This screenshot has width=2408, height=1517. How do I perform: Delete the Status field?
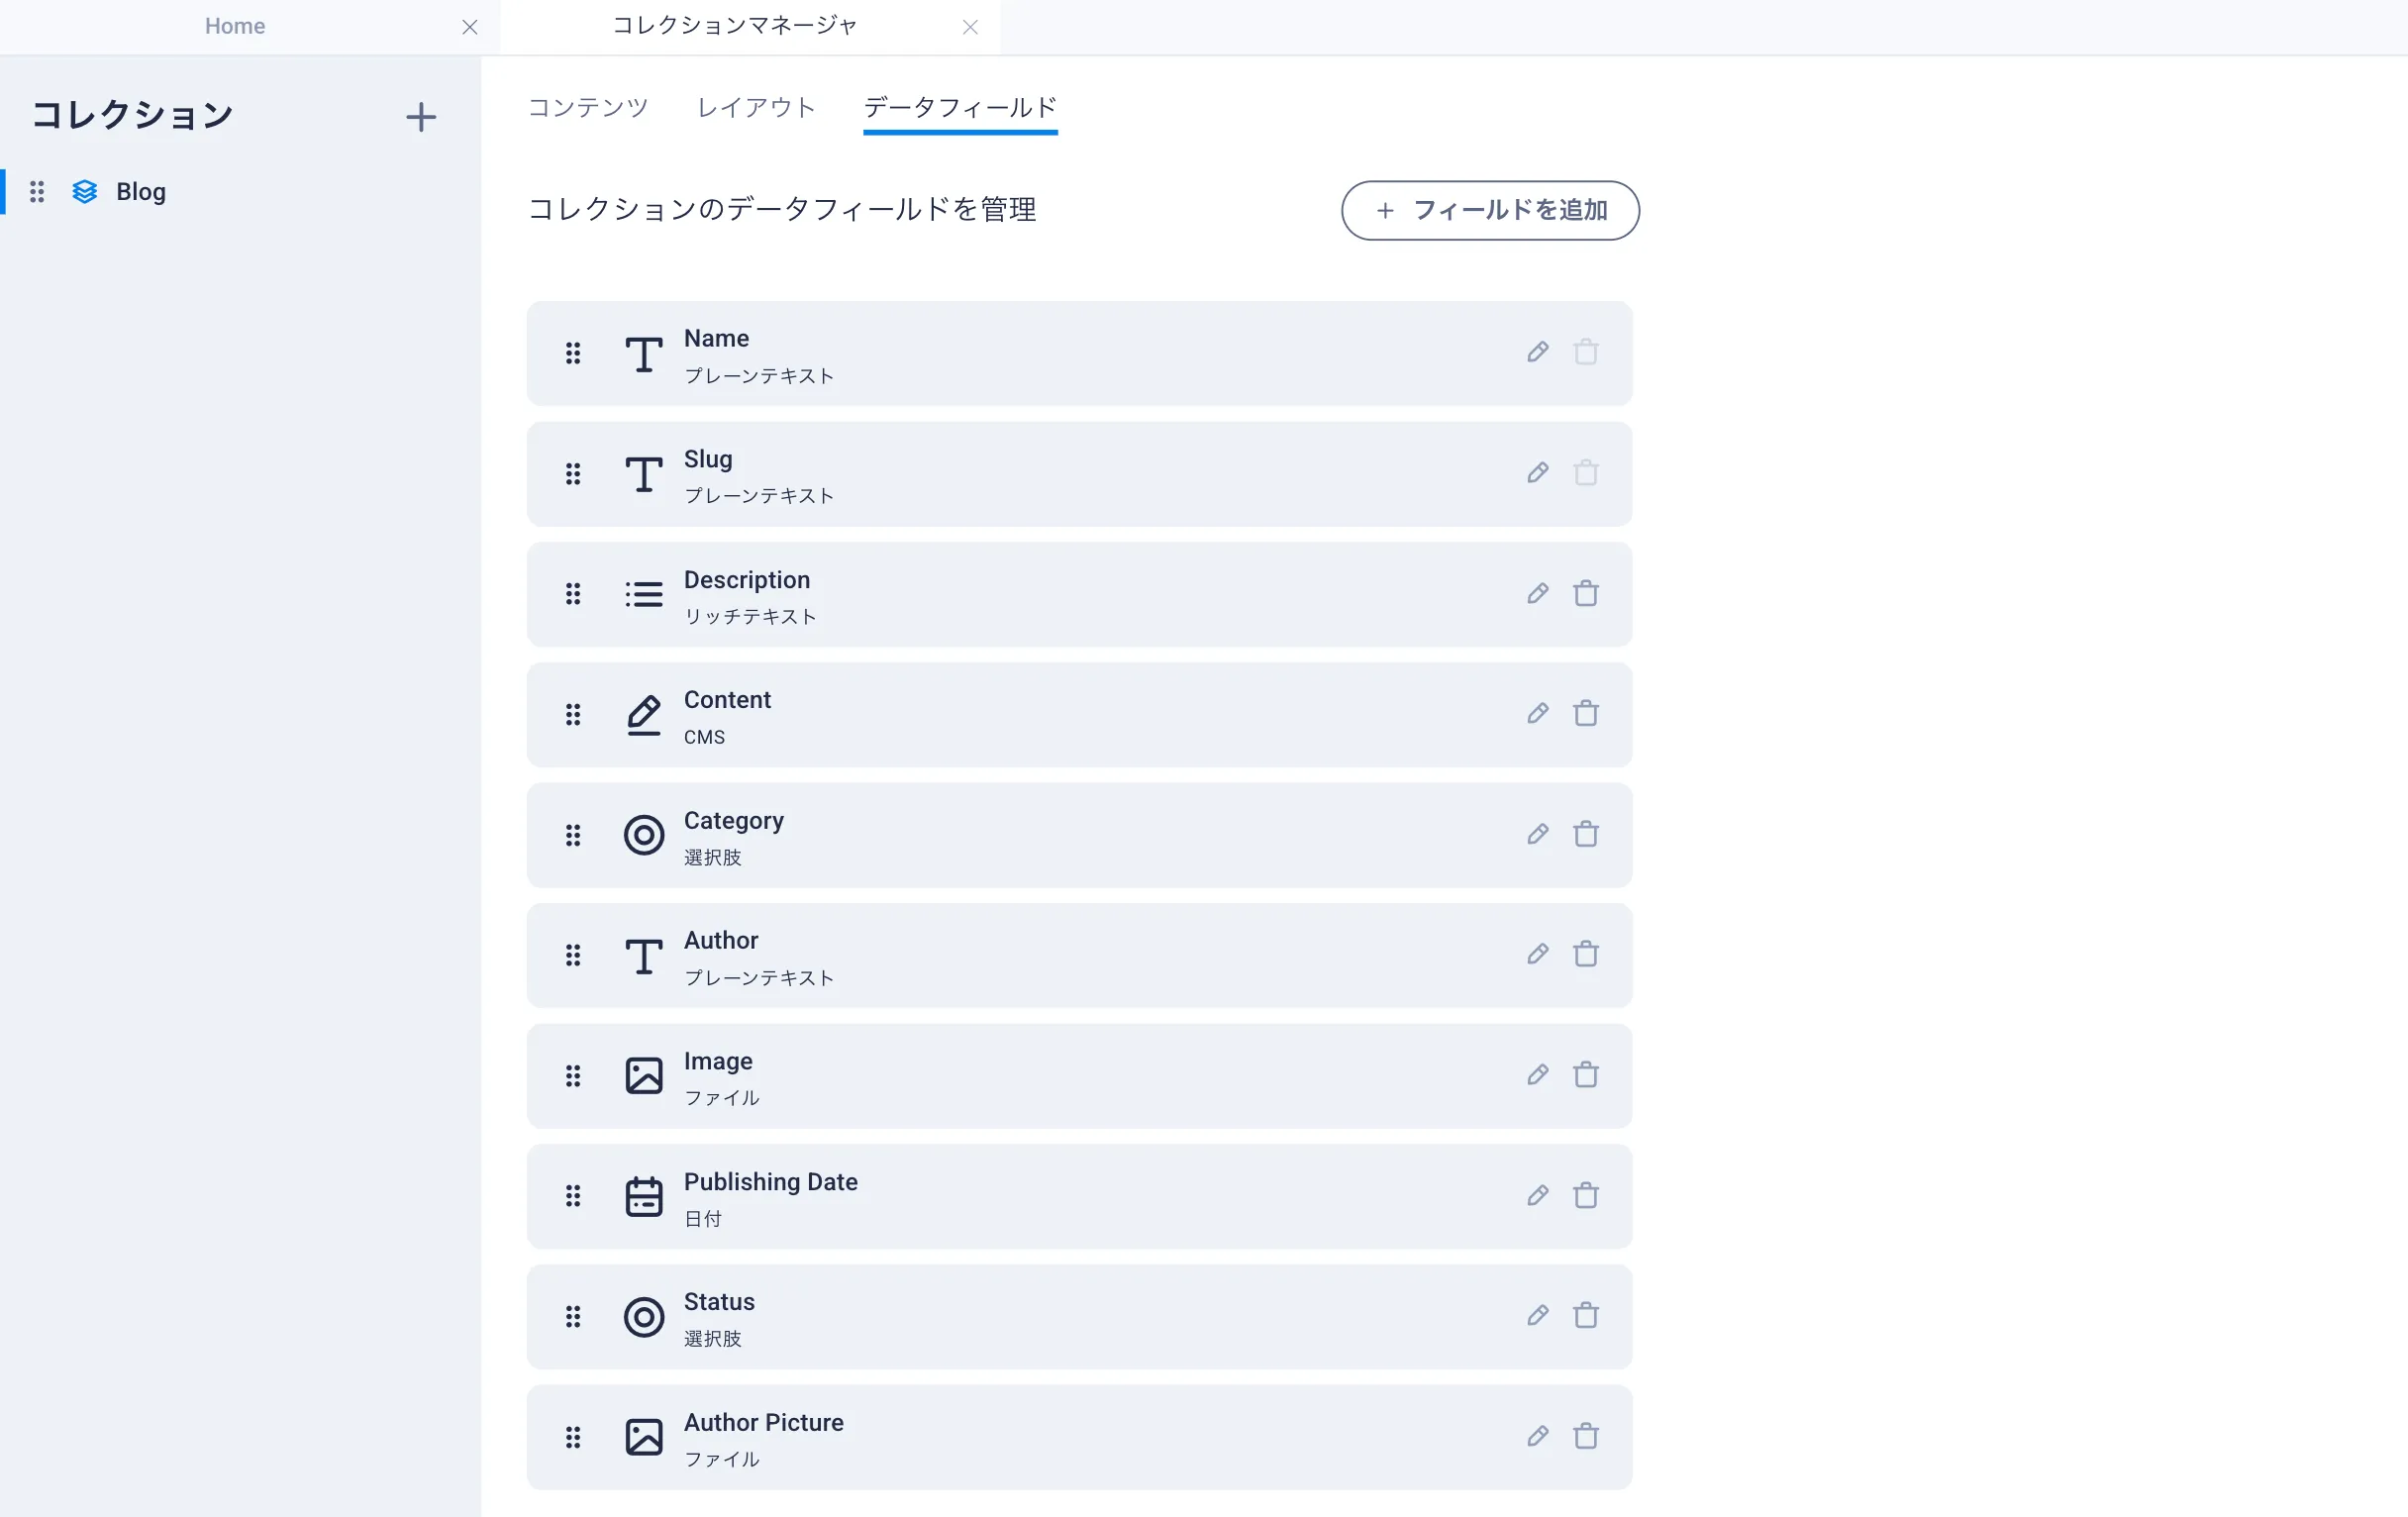click(1585, 1316)
